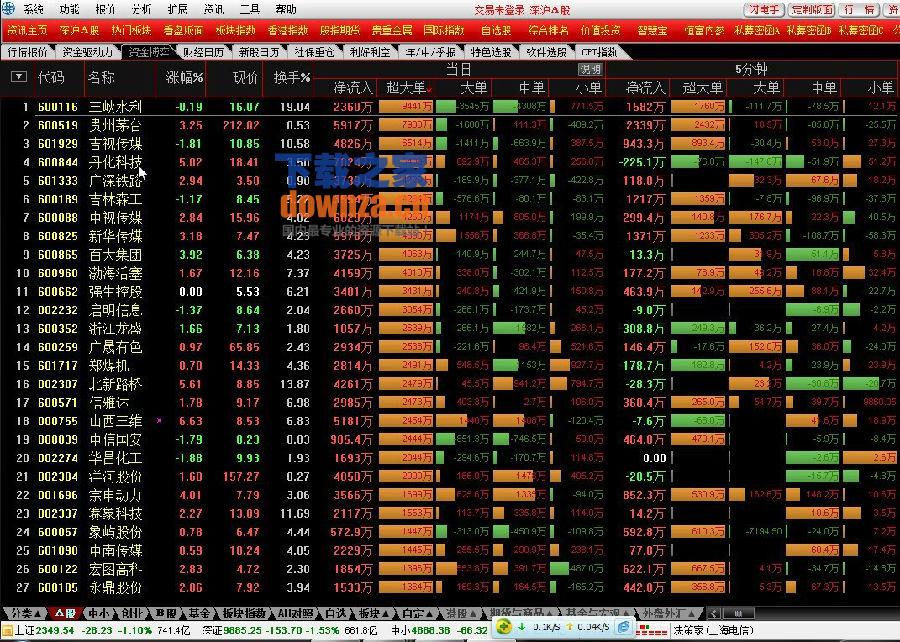900x642 pixels.
Task: Click the 自选股 toolbar button
Action: [495, 30]
